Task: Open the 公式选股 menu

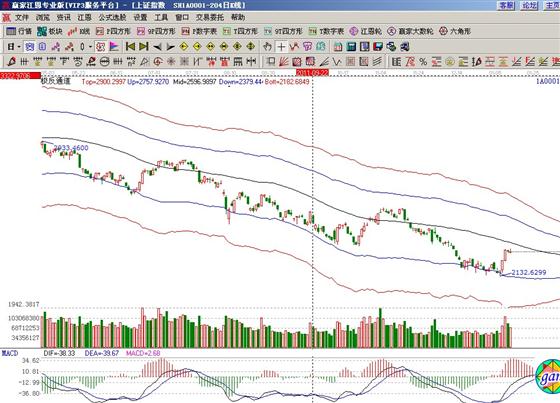Action: 112,17
